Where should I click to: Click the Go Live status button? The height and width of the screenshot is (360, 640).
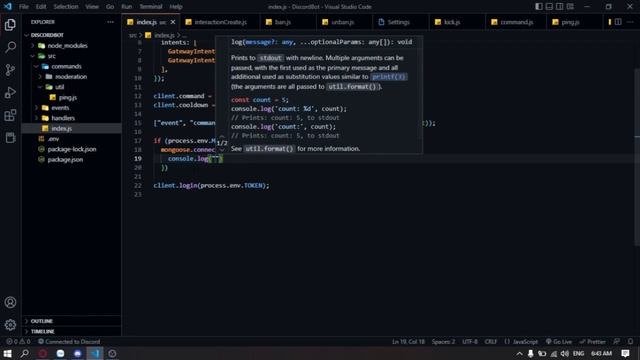(x=559, y=342)
